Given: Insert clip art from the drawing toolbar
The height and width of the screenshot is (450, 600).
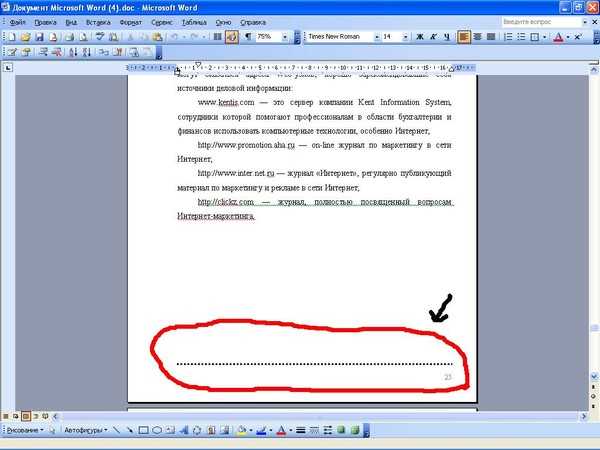Looking at the screenshot, I should pyautogui.click(x=211, y=430).
